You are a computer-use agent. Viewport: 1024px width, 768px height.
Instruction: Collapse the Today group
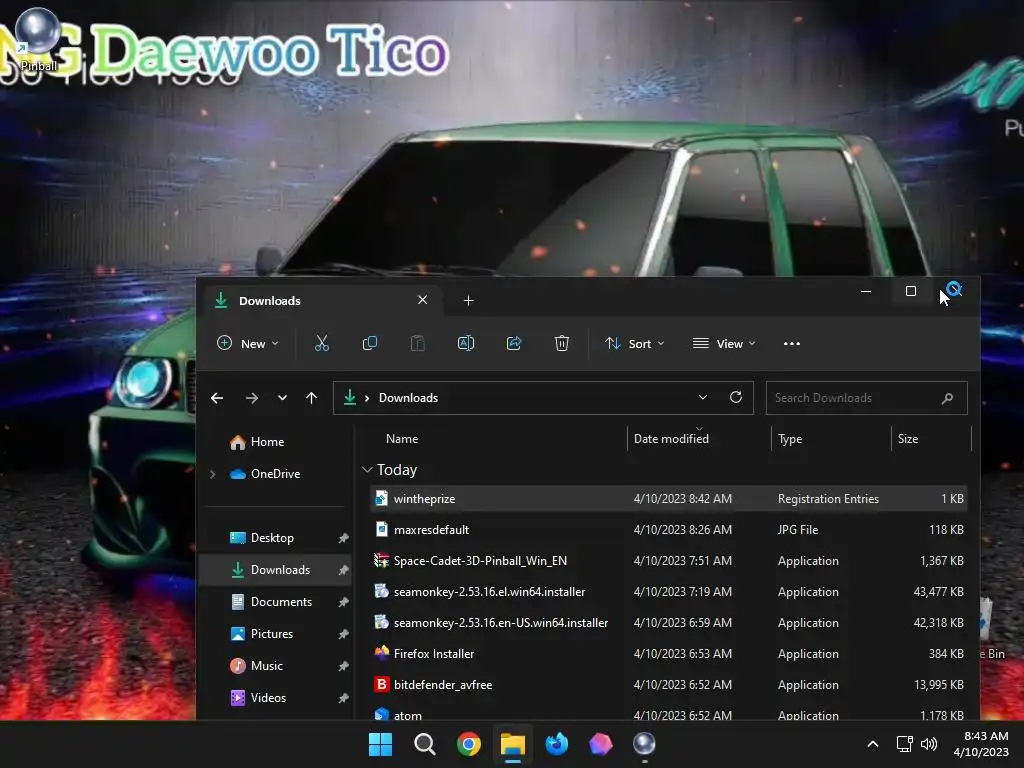coord(367,470)
